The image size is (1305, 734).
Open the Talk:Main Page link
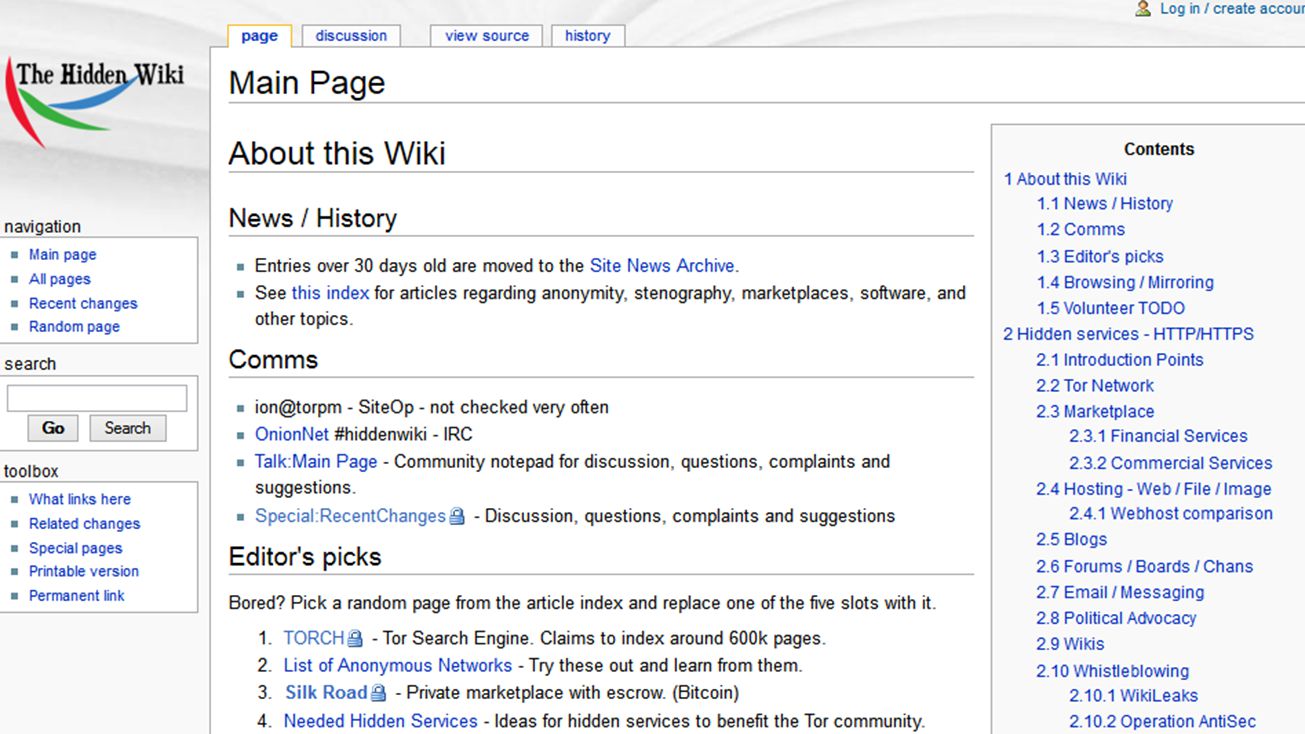pos(316,462)
